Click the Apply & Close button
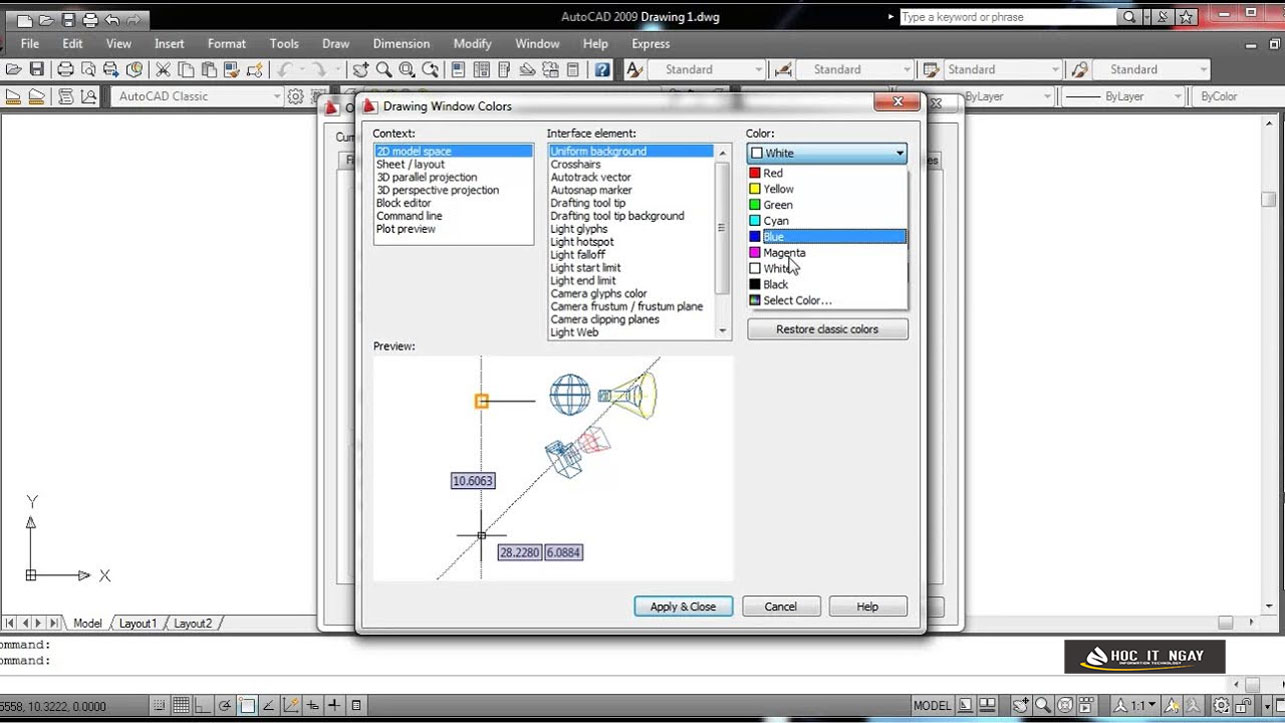The height and width of the screenshot is (723, 1285). click(683, 606)
